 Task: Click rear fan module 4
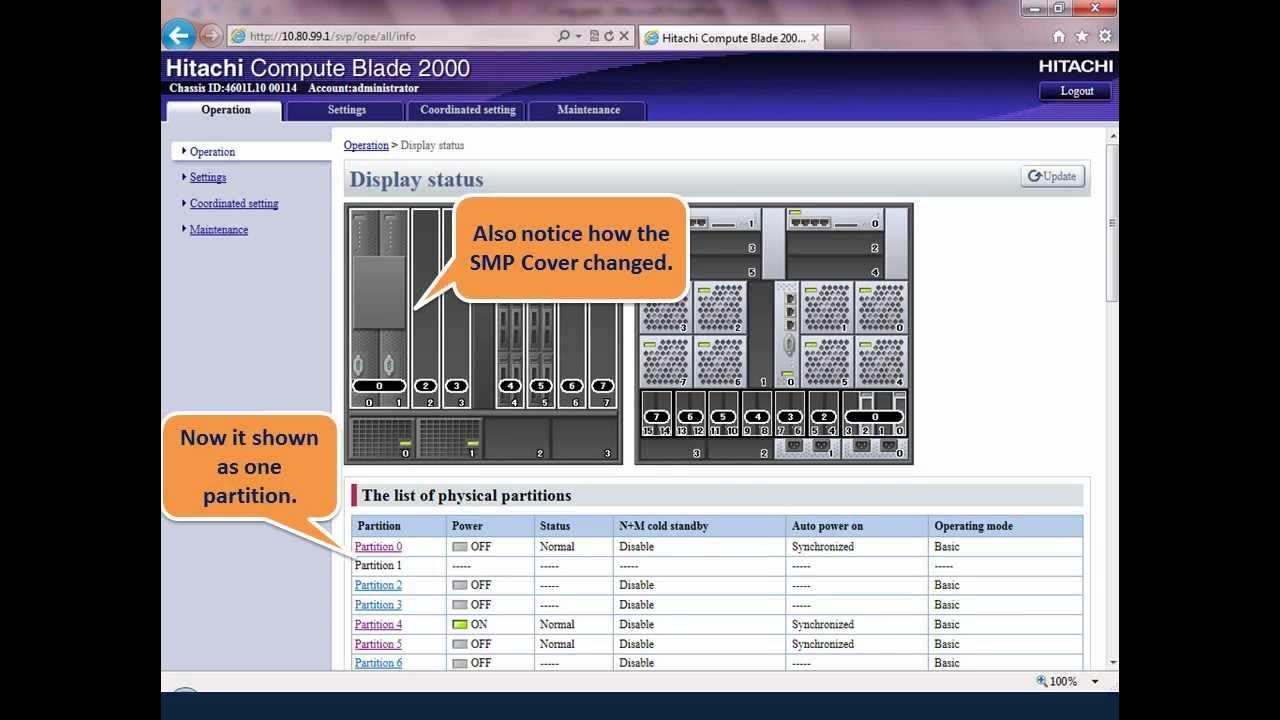click(x=881, y=361)
